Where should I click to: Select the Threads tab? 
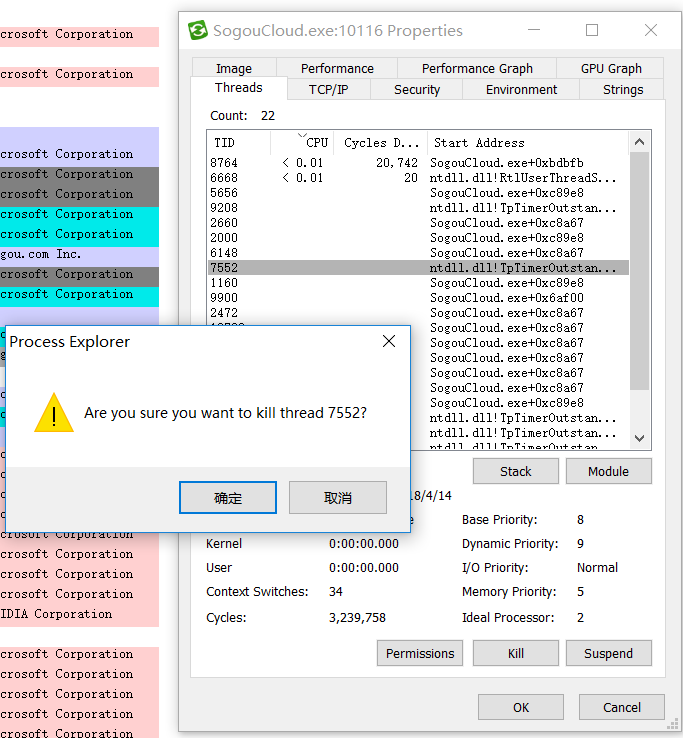click(239, 88)
